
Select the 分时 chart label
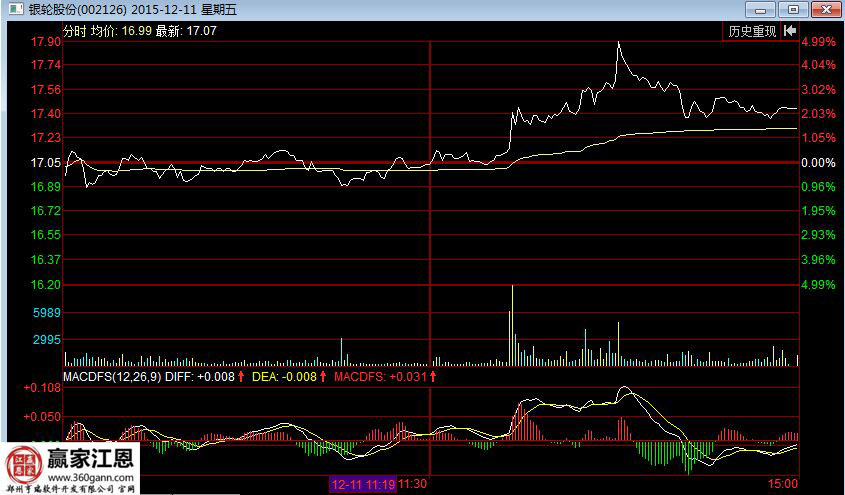pos(75,31)
